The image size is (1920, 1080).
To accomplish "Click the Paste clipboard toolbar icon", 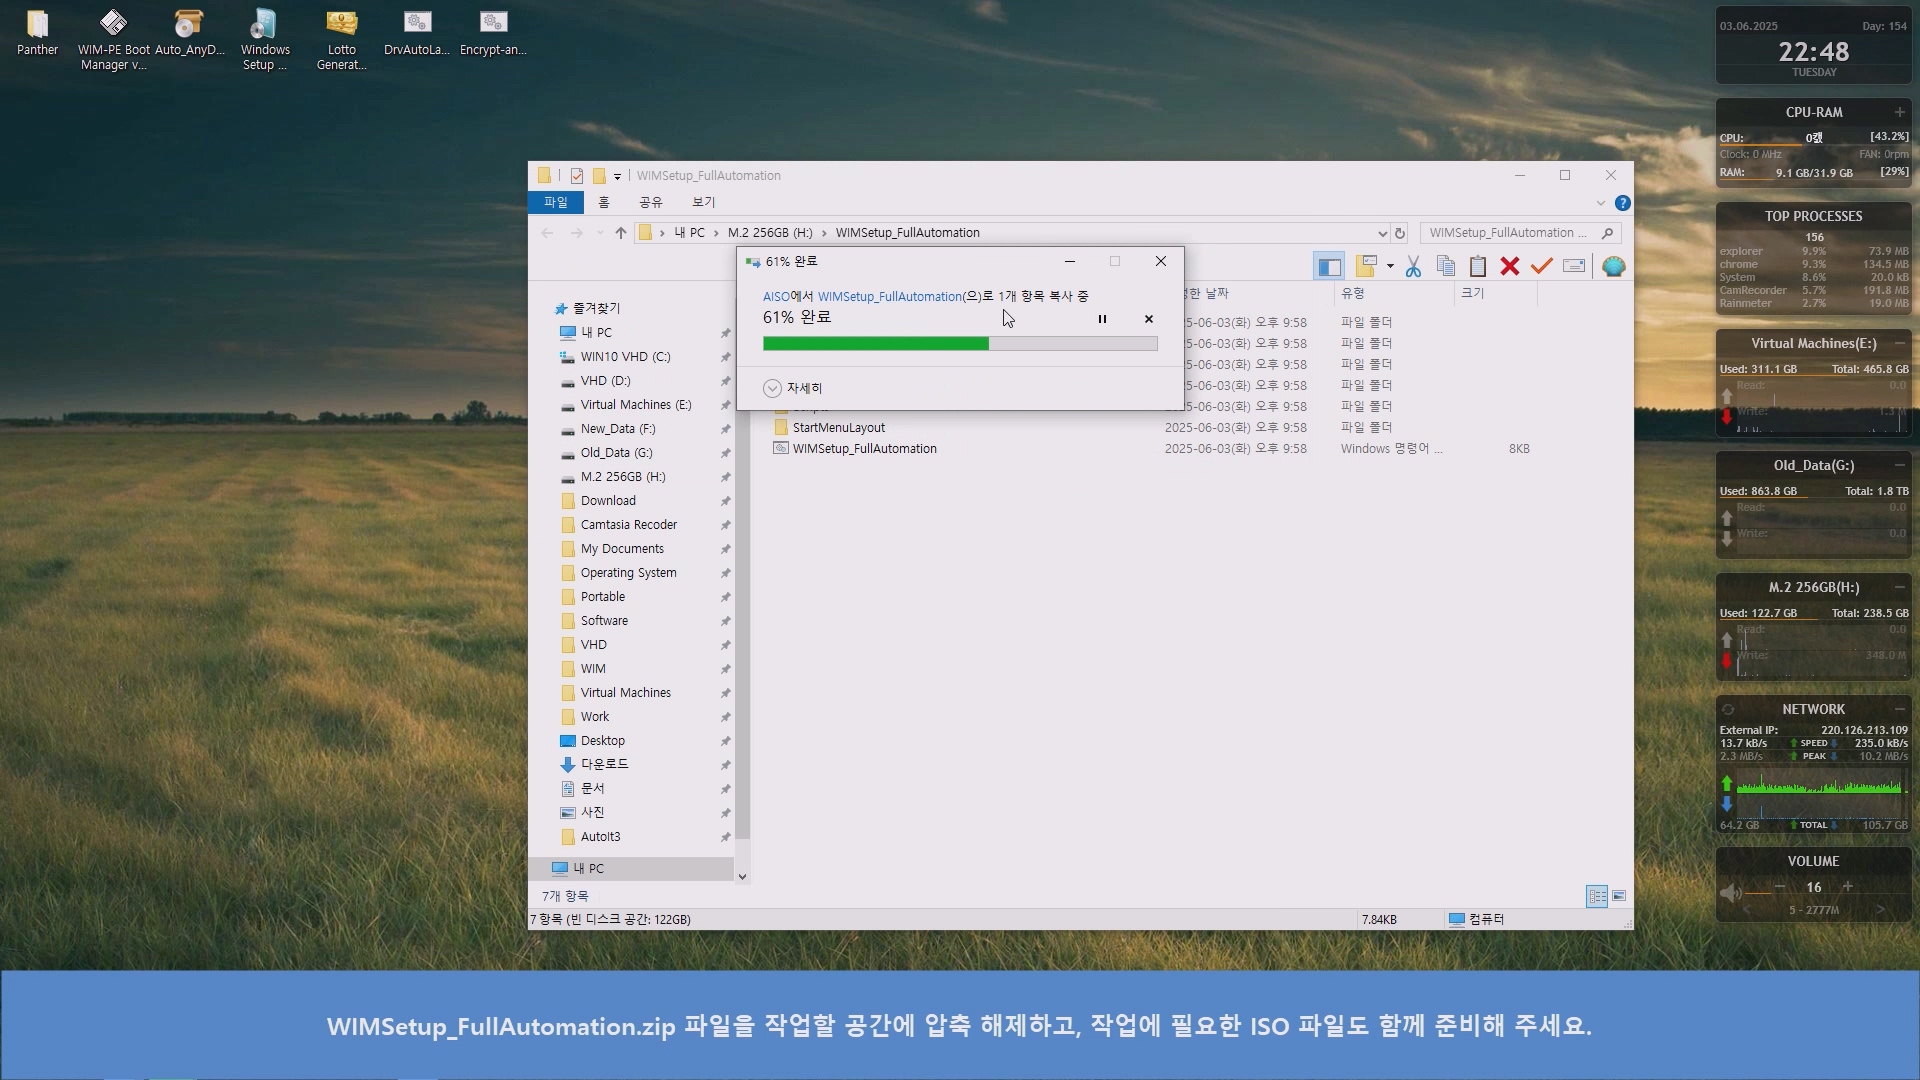I will click(x=1478, y=267).
